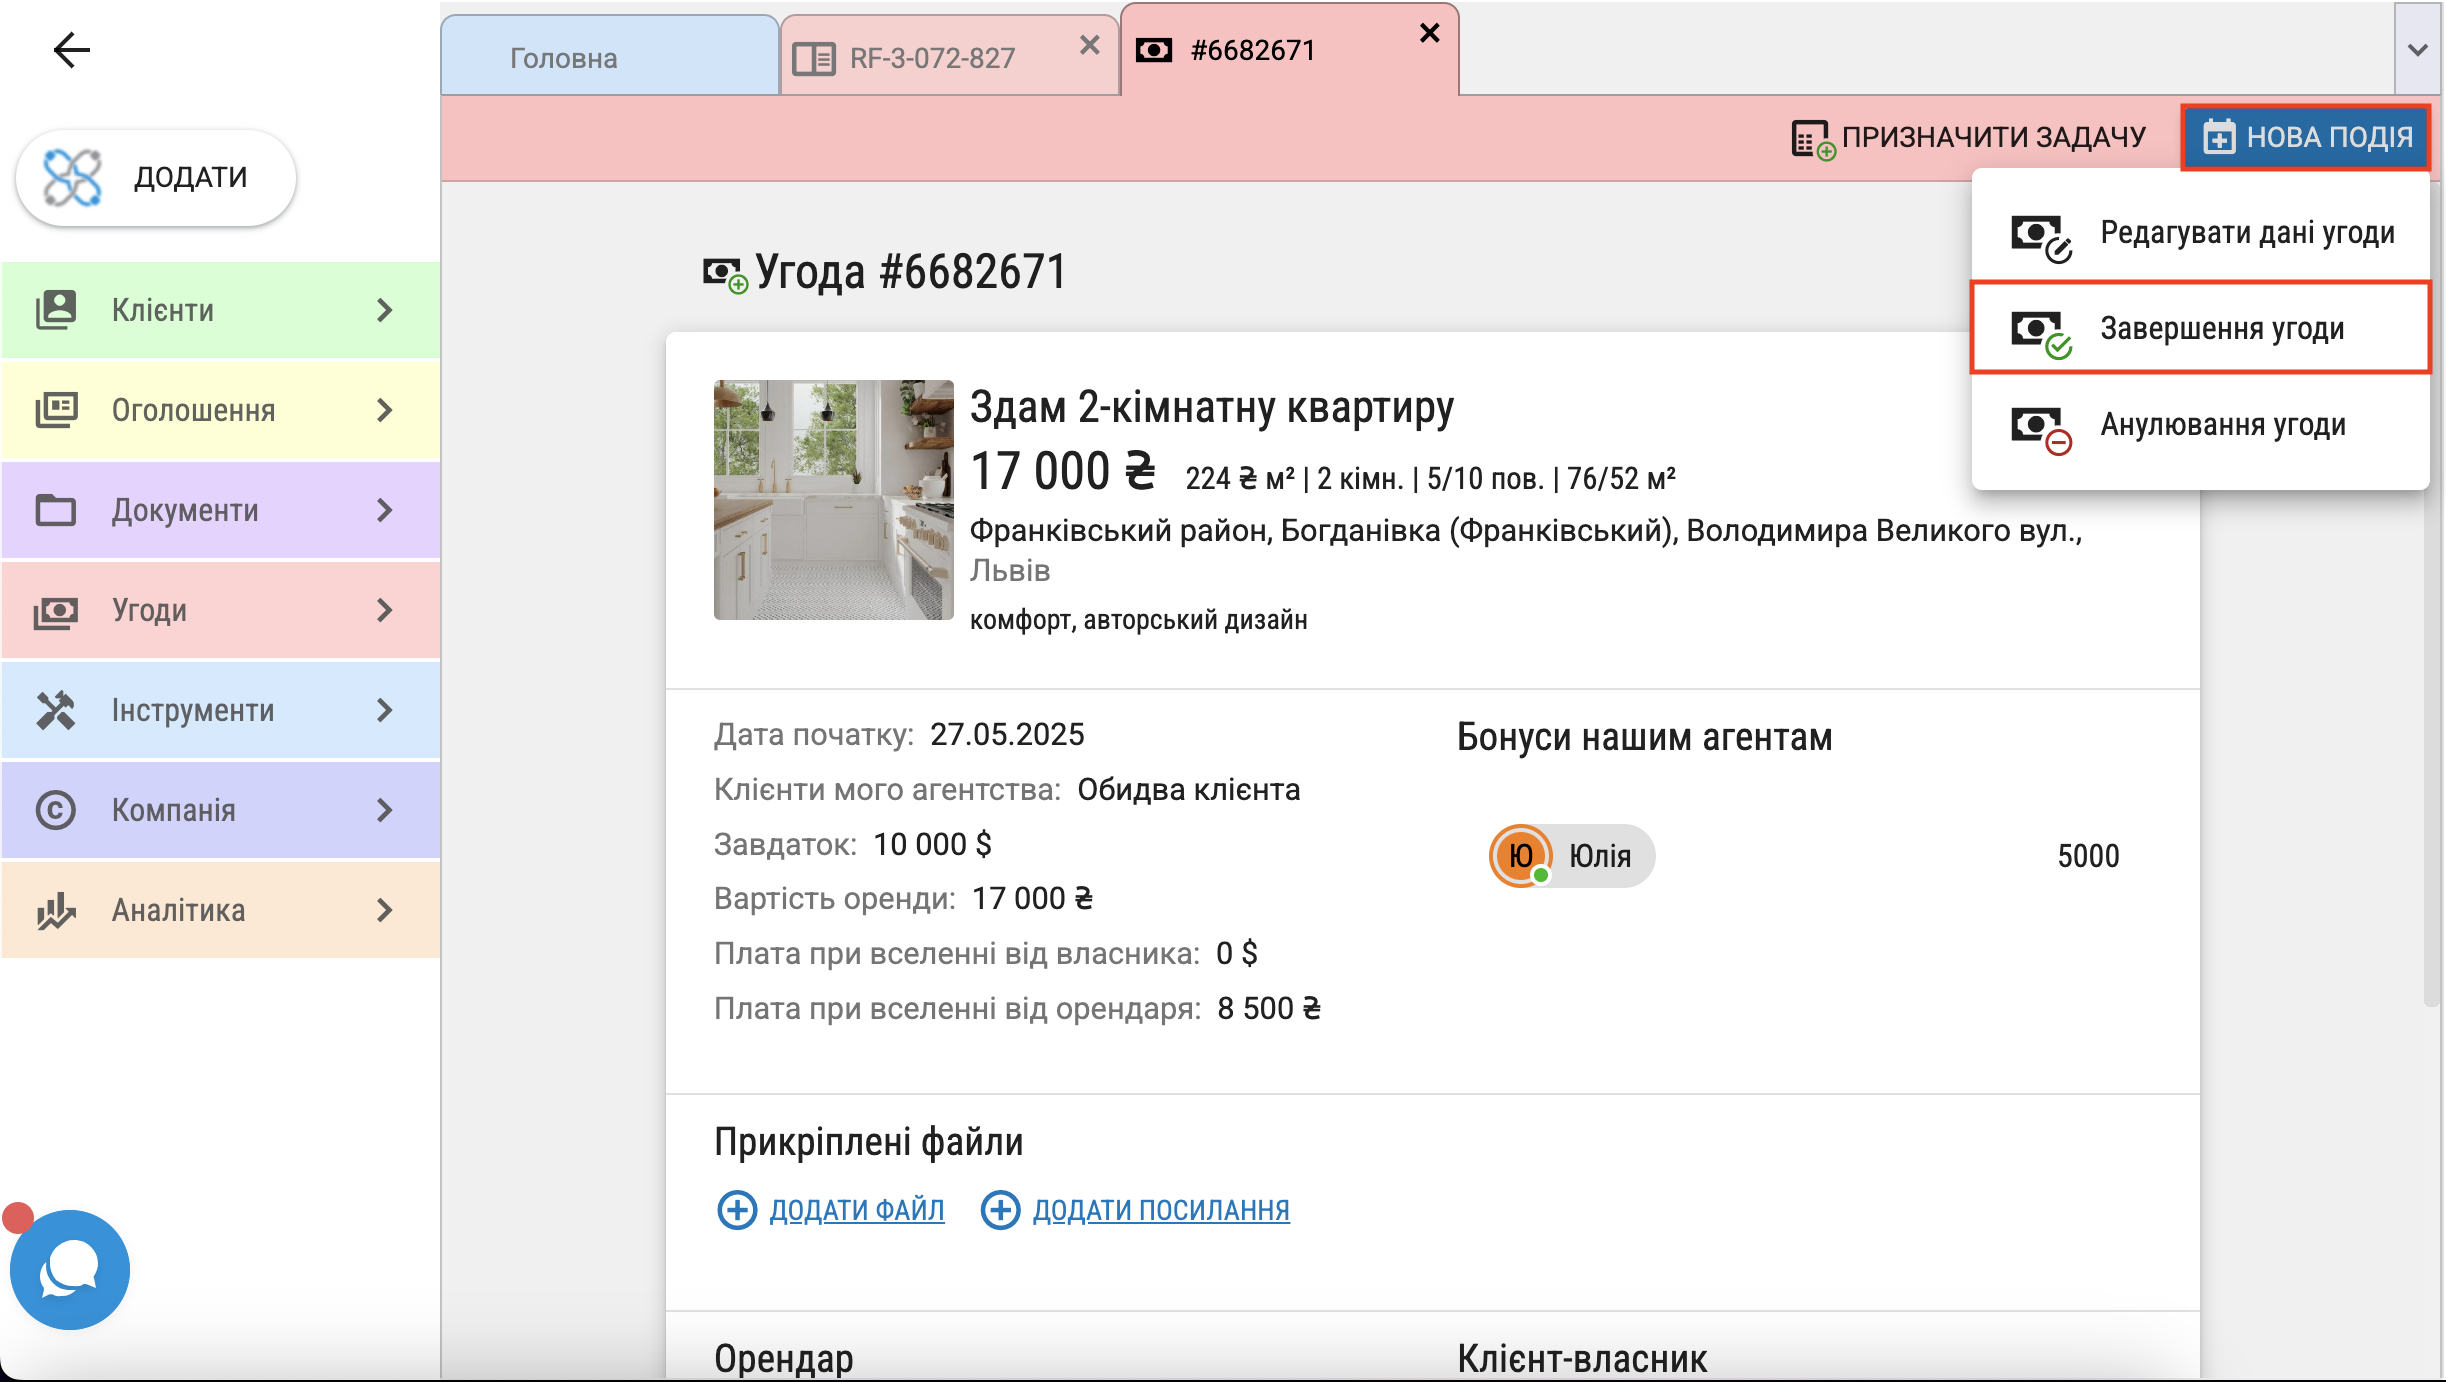Click the Компанія copyright icon
The height and width of the screenshot is (1382, 2446).
coord(56,810)
